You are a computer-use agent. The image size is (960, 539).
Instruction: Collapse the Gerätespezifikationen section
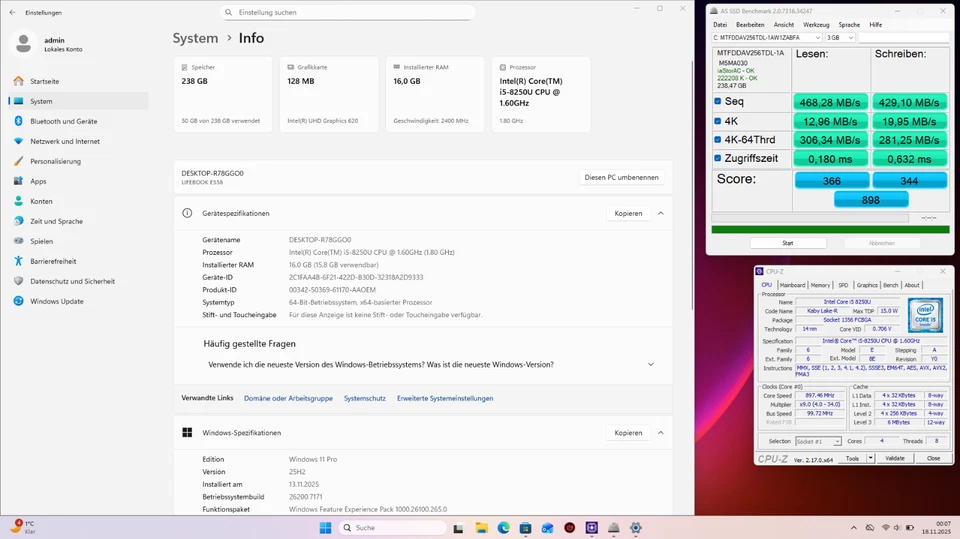(x=661, y=213)
